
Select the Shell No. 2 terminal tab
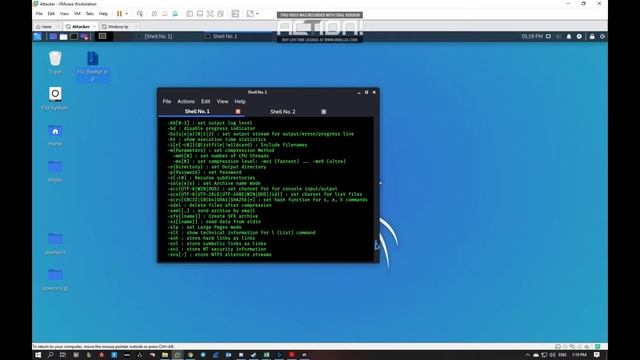coord(283,111)
